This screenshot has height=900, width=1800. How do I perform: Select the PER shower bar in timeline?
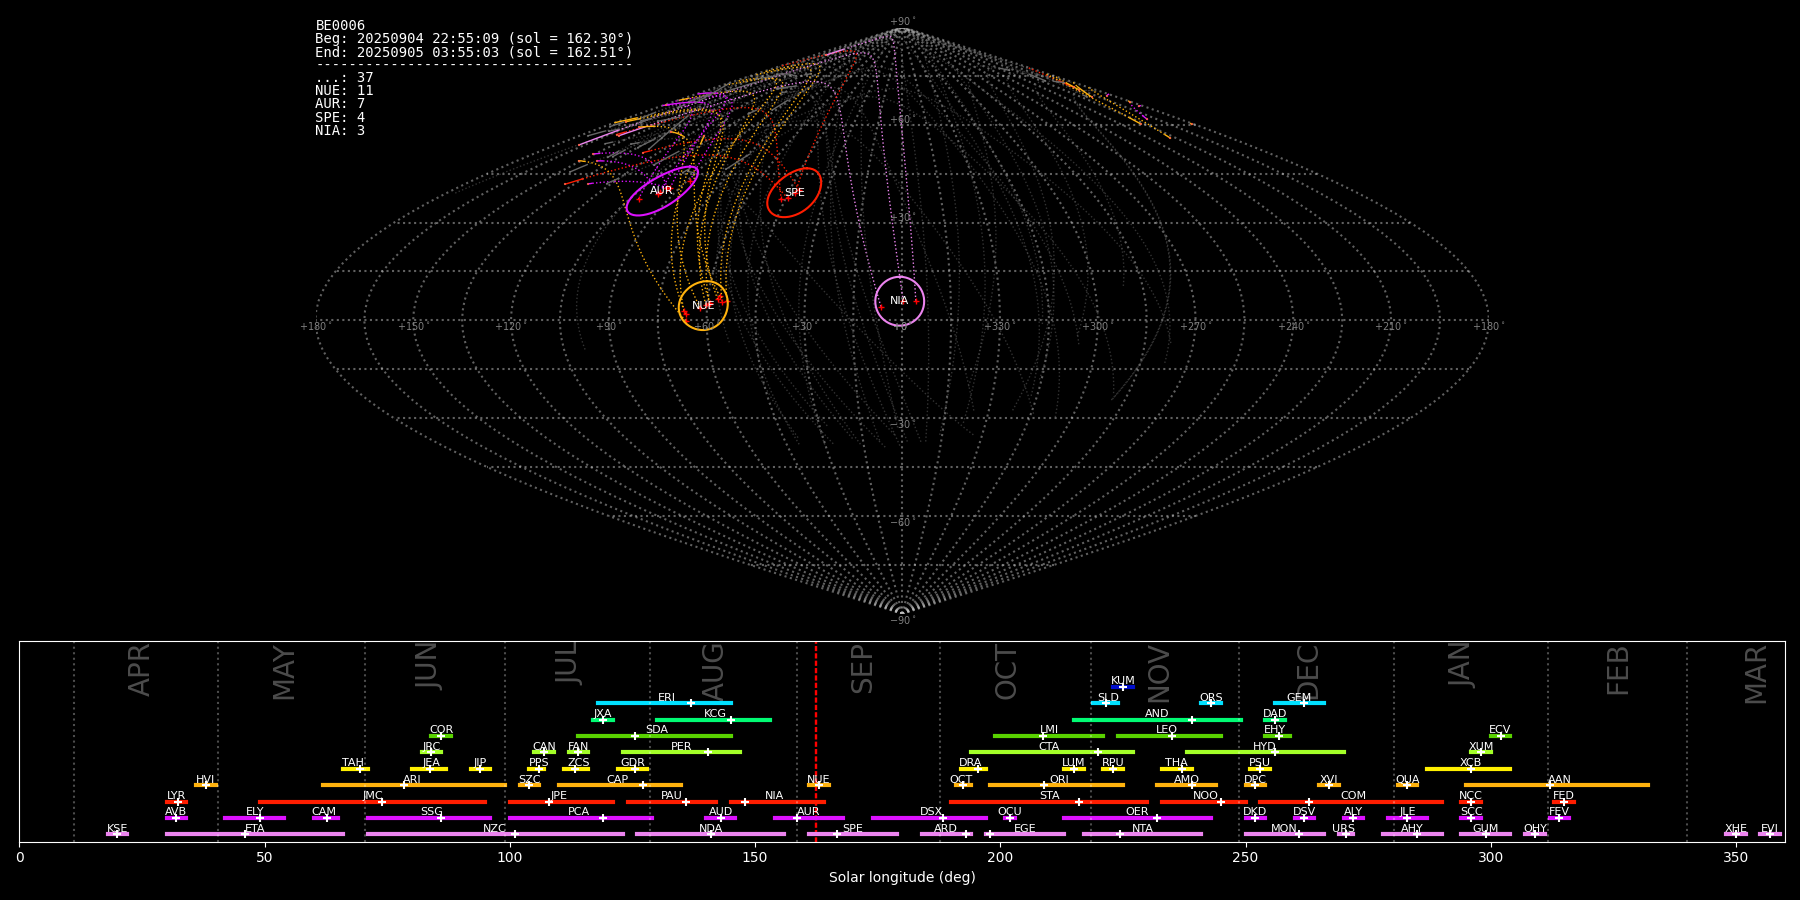pyautogui.click(x=681, y=752)
